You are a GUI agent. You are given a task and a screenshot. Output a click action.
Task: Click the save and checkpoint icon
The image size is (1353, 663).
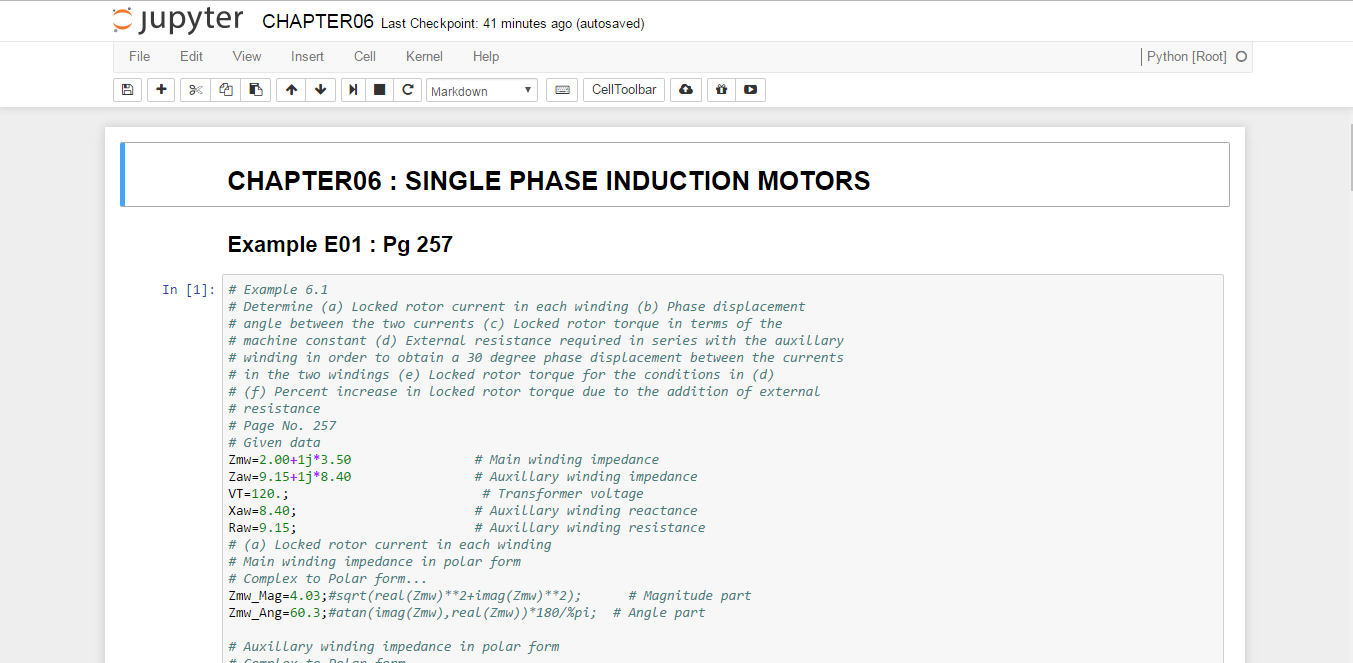(127, 90)
